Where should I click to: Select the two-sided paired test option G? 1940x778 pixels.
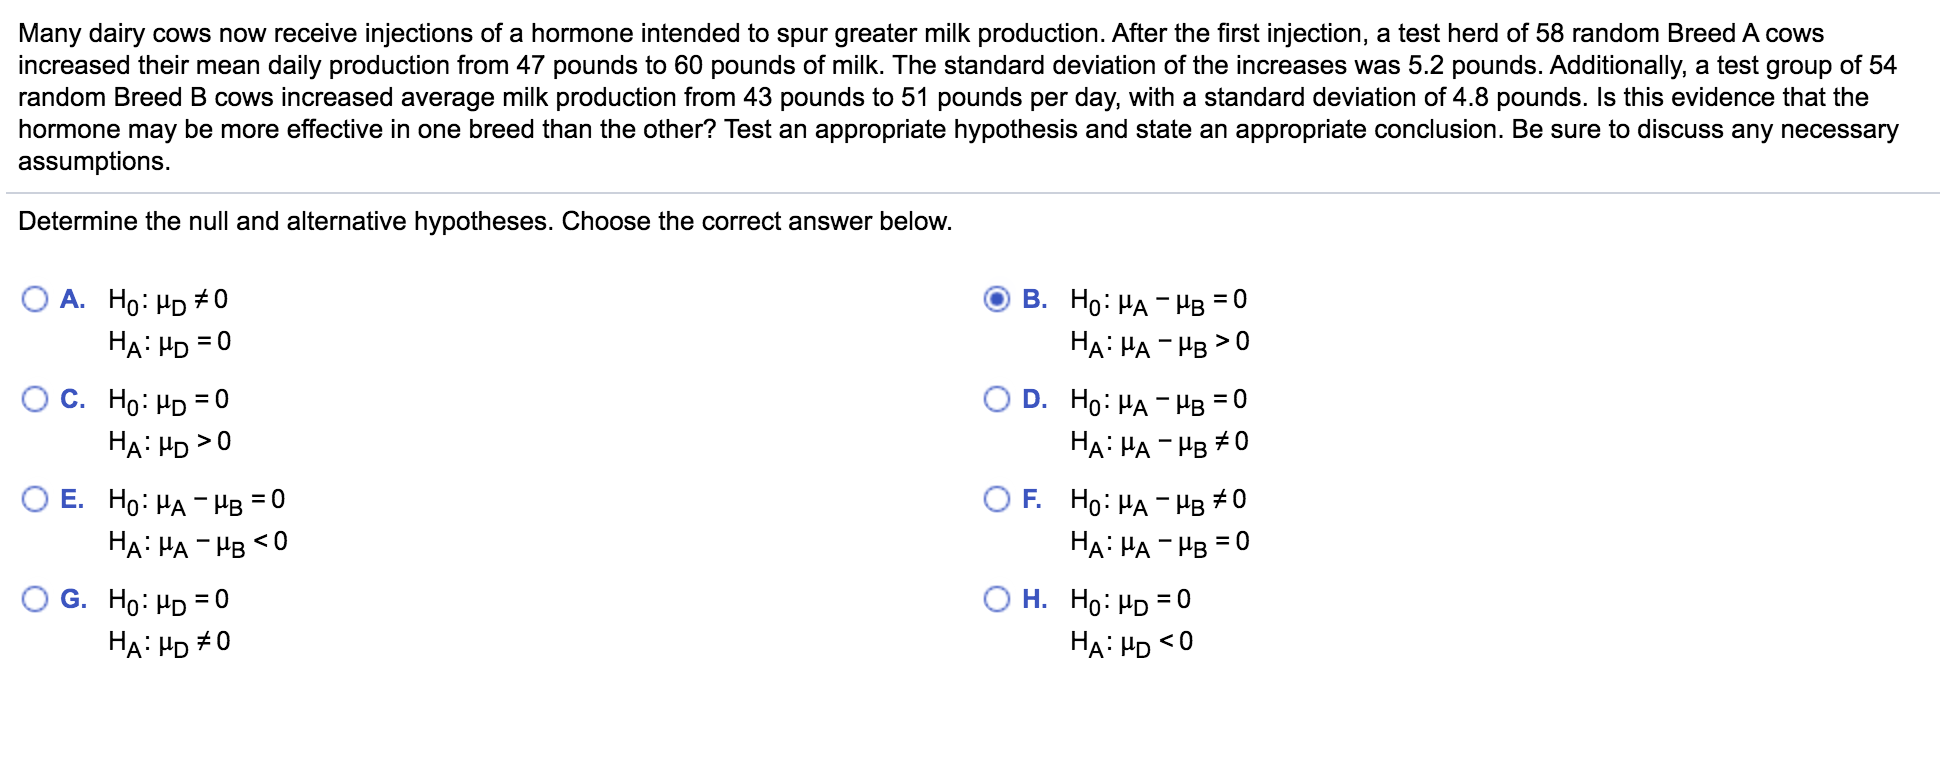coord(36,599)
